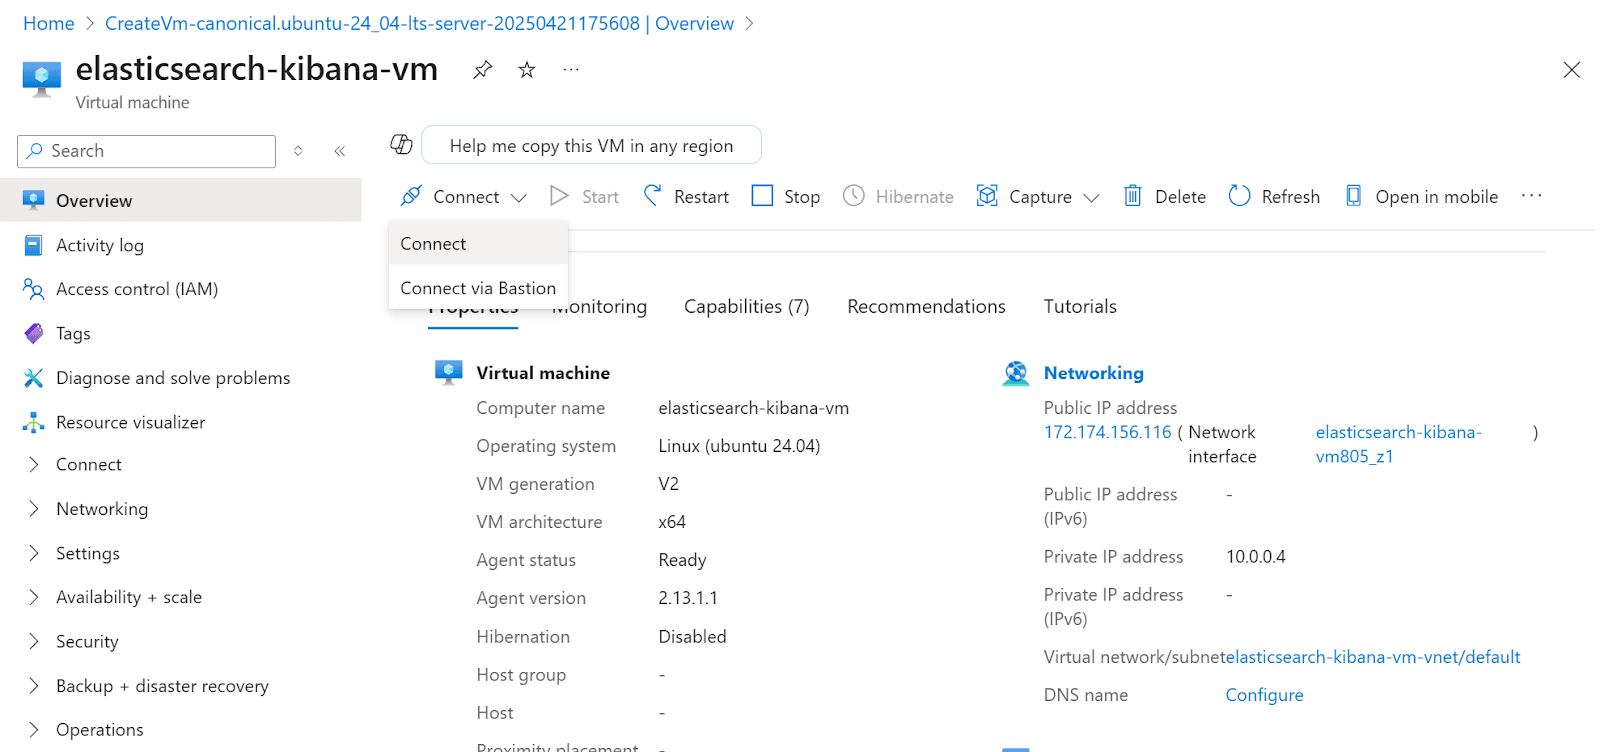
Task: Switch to the Recommendations tab
Action: click(926, 306)
